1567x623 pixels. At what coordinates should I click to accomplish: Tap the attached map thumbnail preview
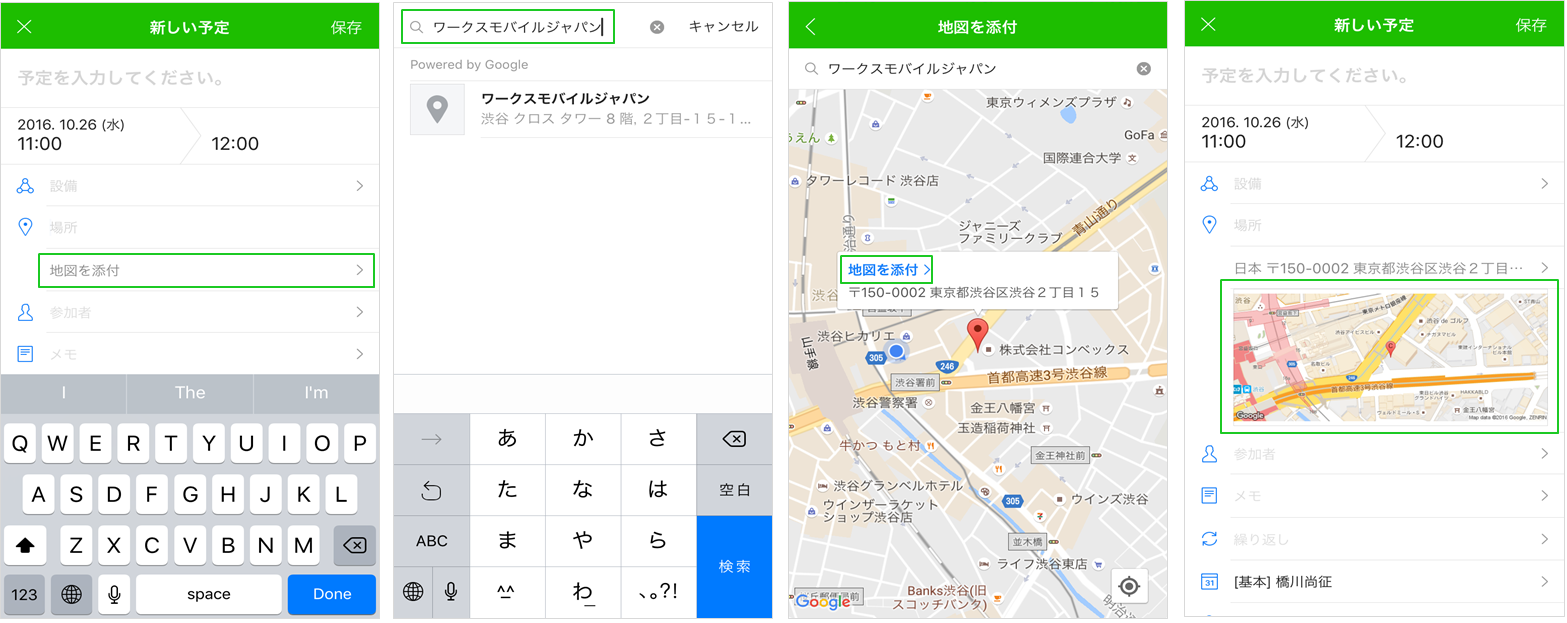click(x=1389, y=356)
